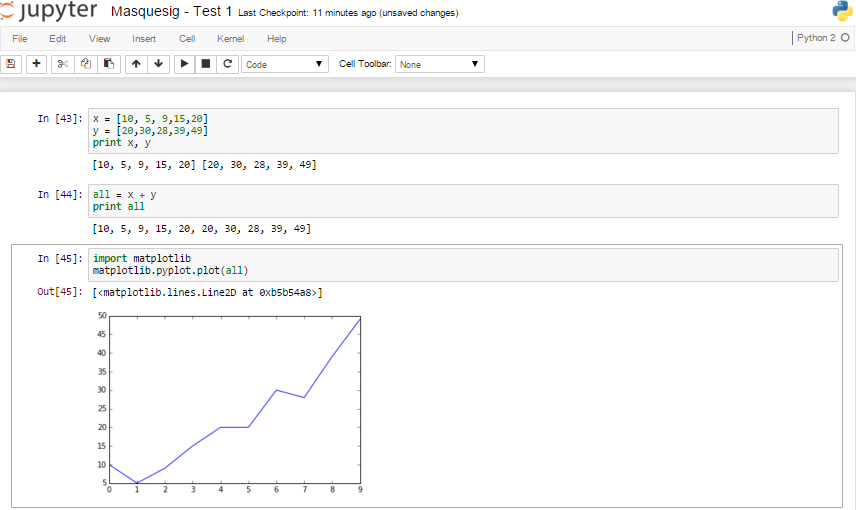Paste cells below icon
Image resolution: width=856 pixels, height=510 pixels.
108,64
